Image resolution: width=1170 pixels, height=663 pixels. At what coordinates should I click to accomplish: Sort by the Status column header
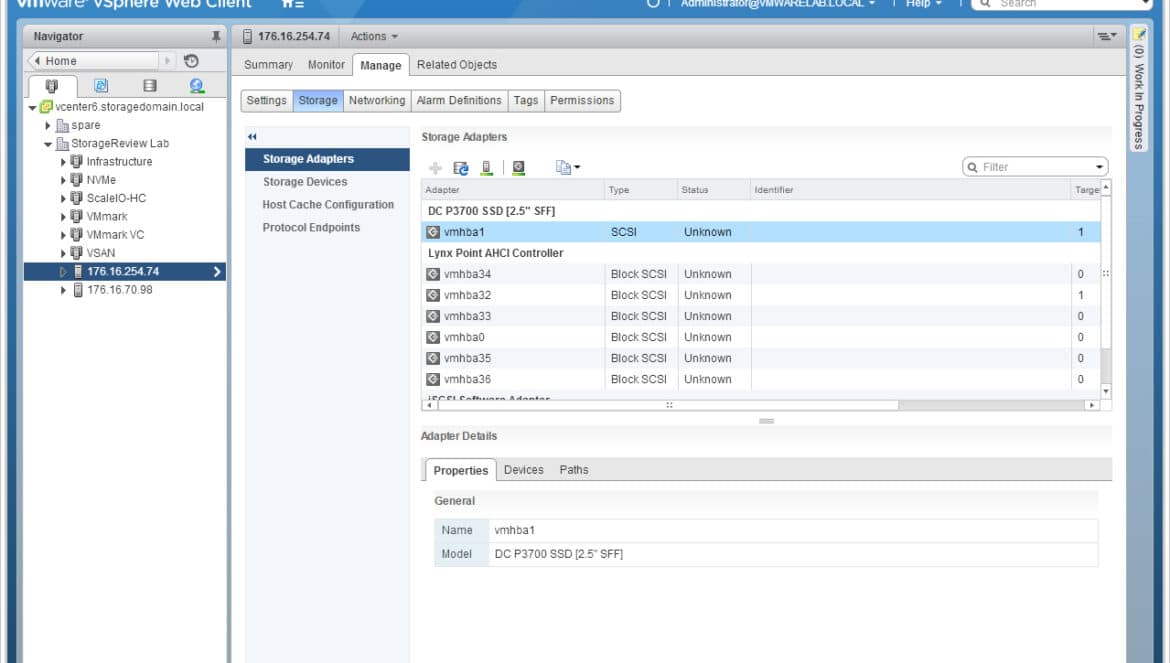[x=713, y=190]
